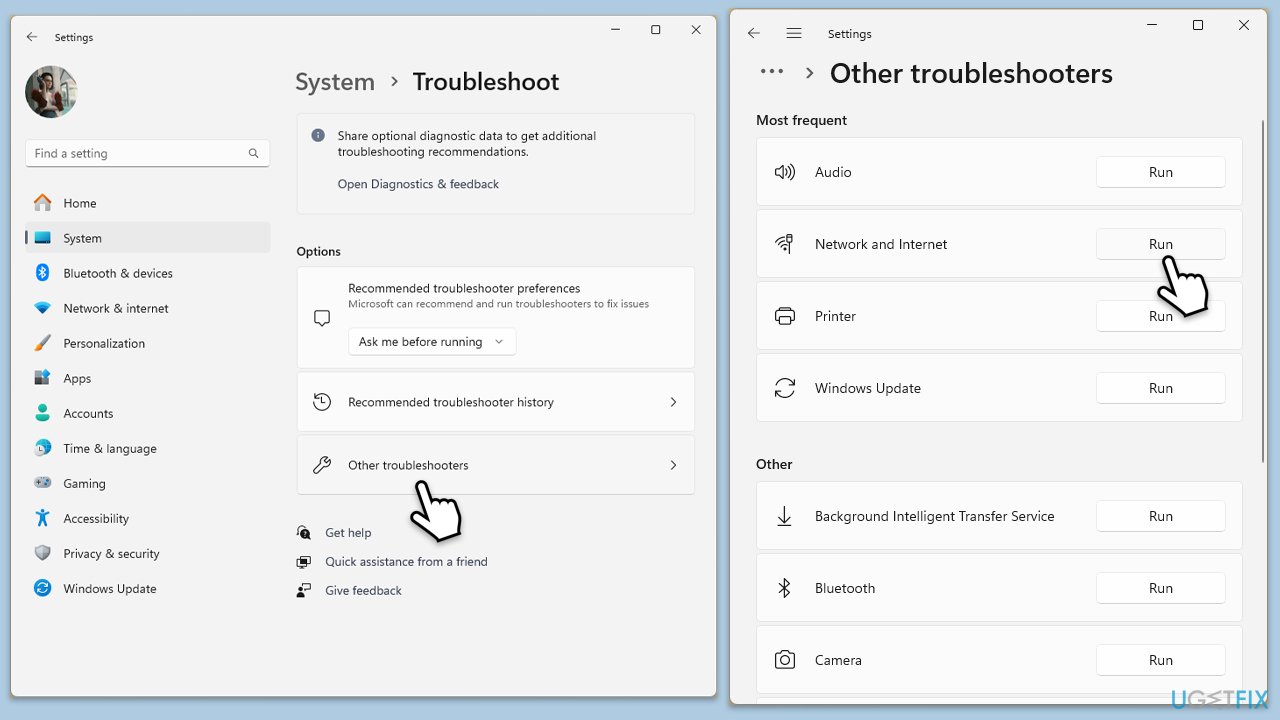
Task: Run the Audio troubleshooter
Action: click(x=1160, y=172)
